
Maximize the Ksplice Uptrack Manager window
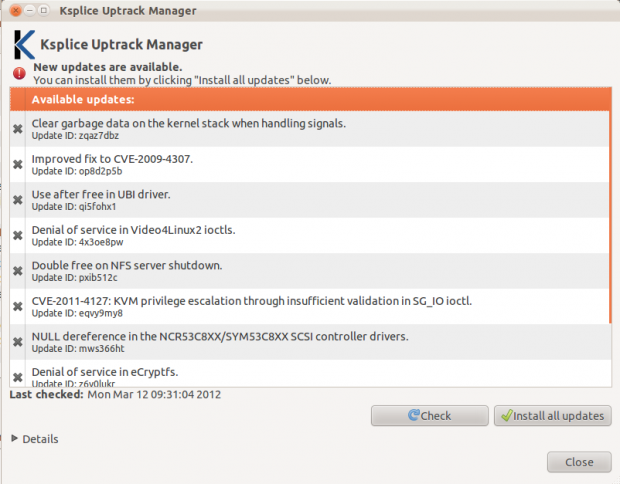(43, 11)
